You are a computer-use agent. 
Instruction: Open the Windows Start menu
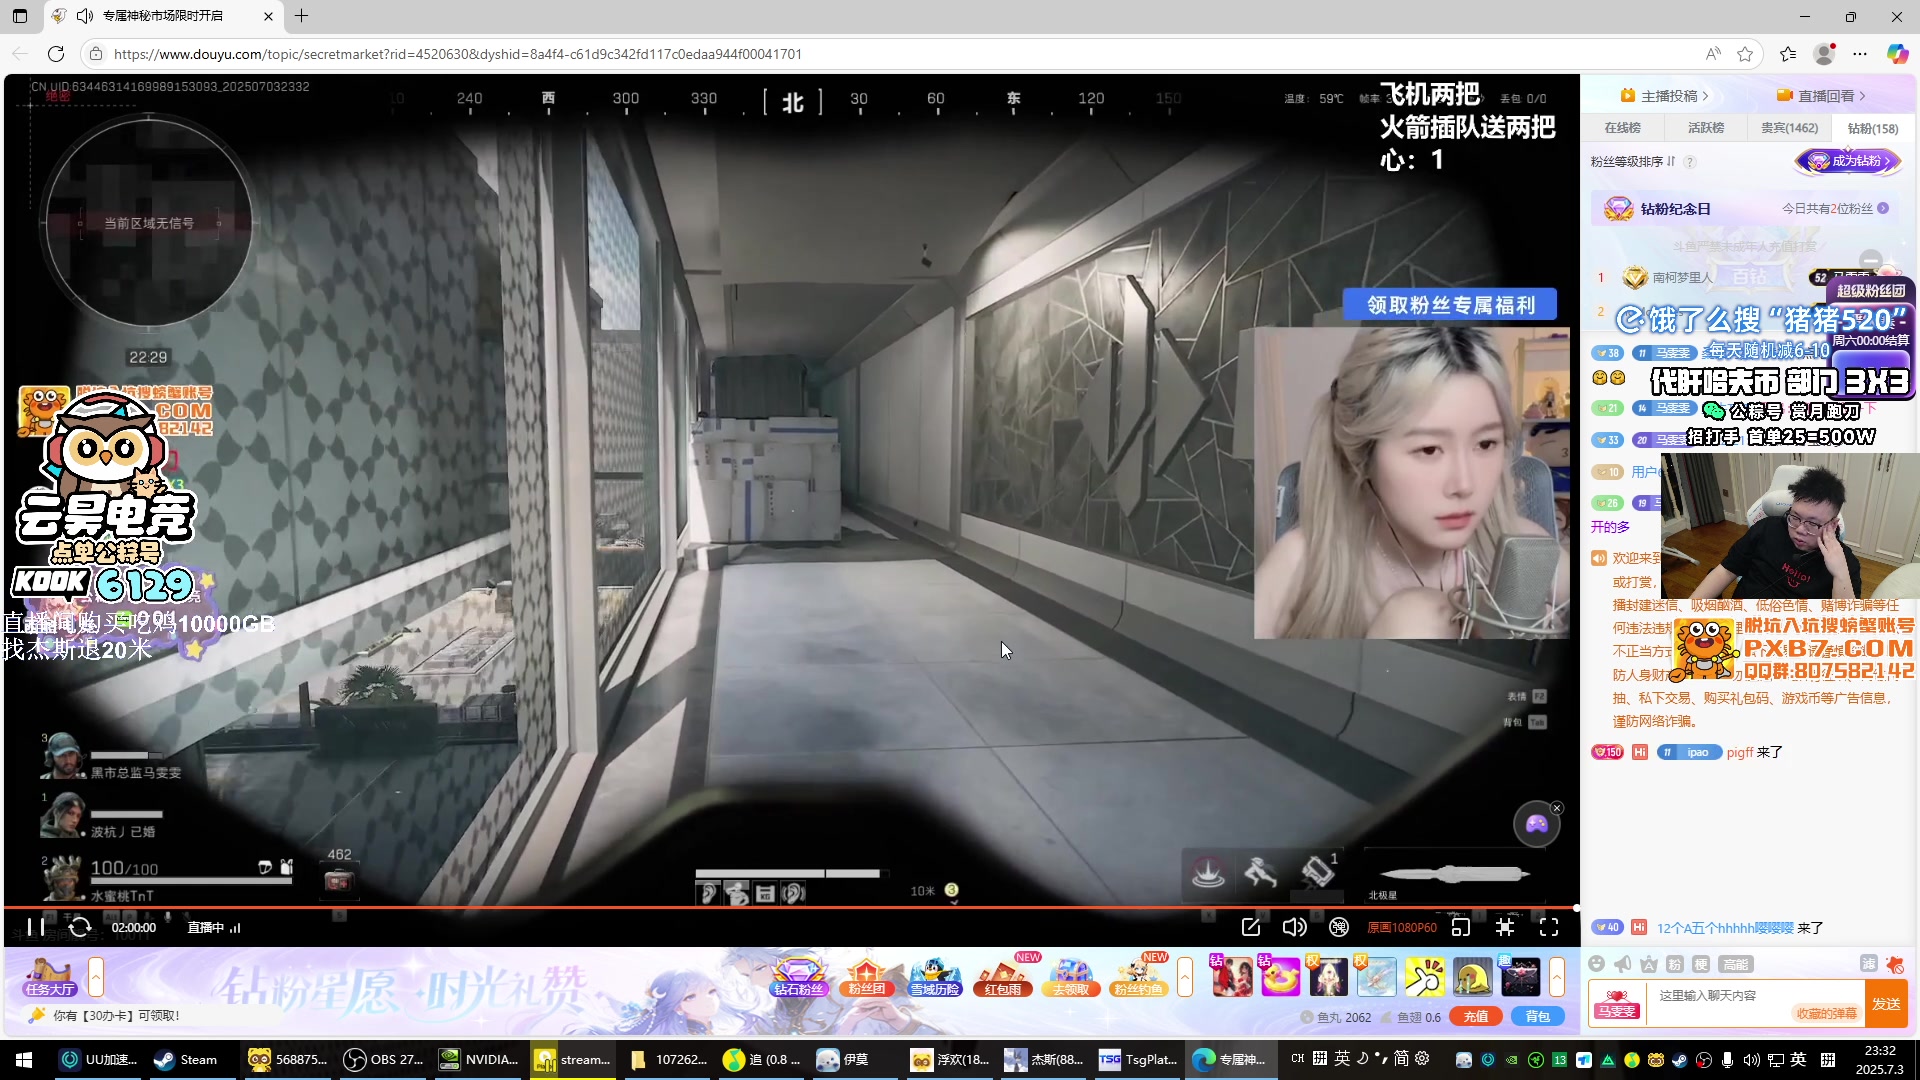click(24, 1060)
